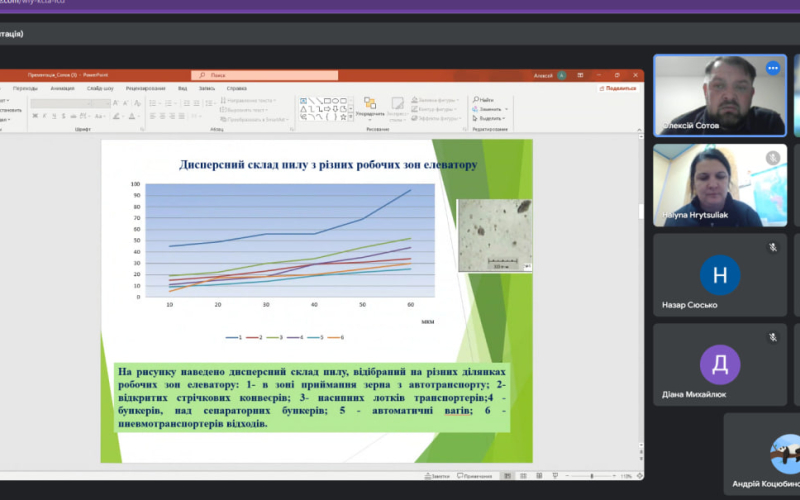800x500 pixels.
Task: Align text right
Action: click(172, 116)
